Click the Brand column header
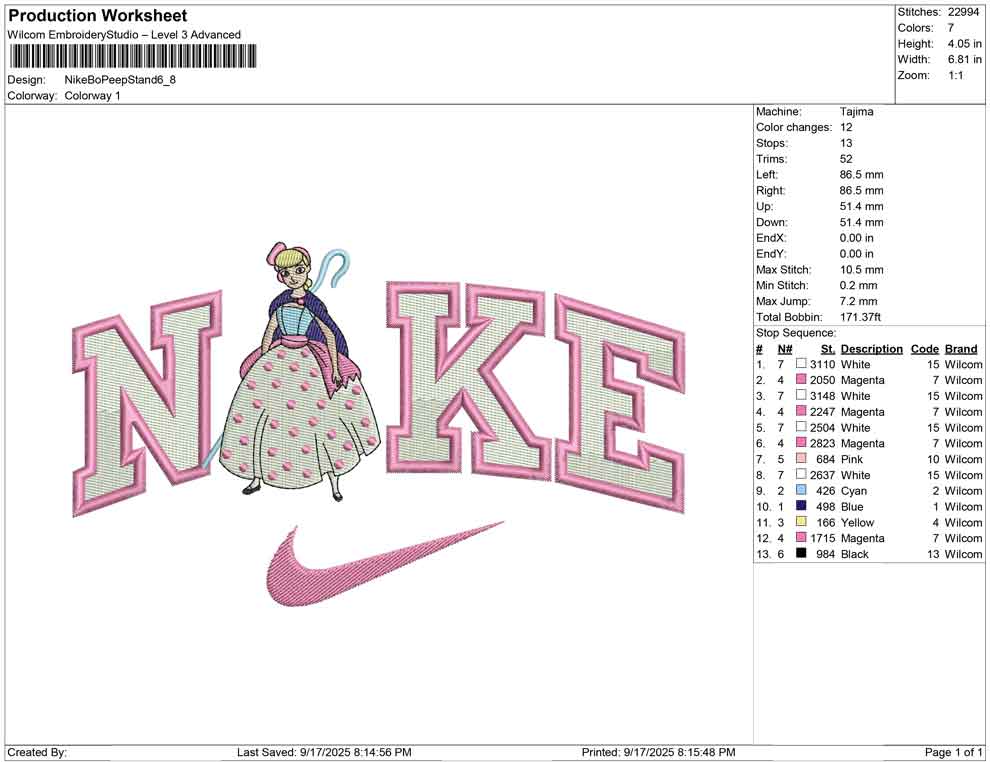 [961, 348]
